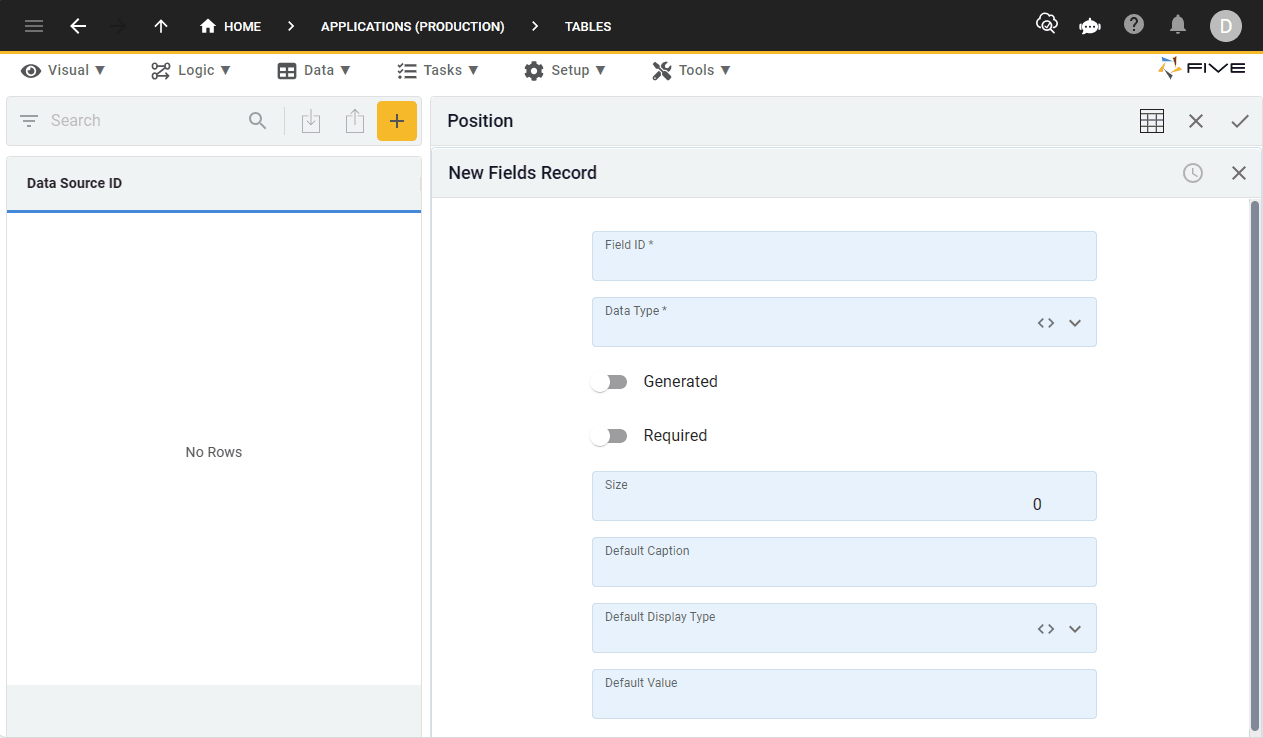Save the record using the checkmark icon
This screenshot has height=738, width=1263.
[1240, 120]
